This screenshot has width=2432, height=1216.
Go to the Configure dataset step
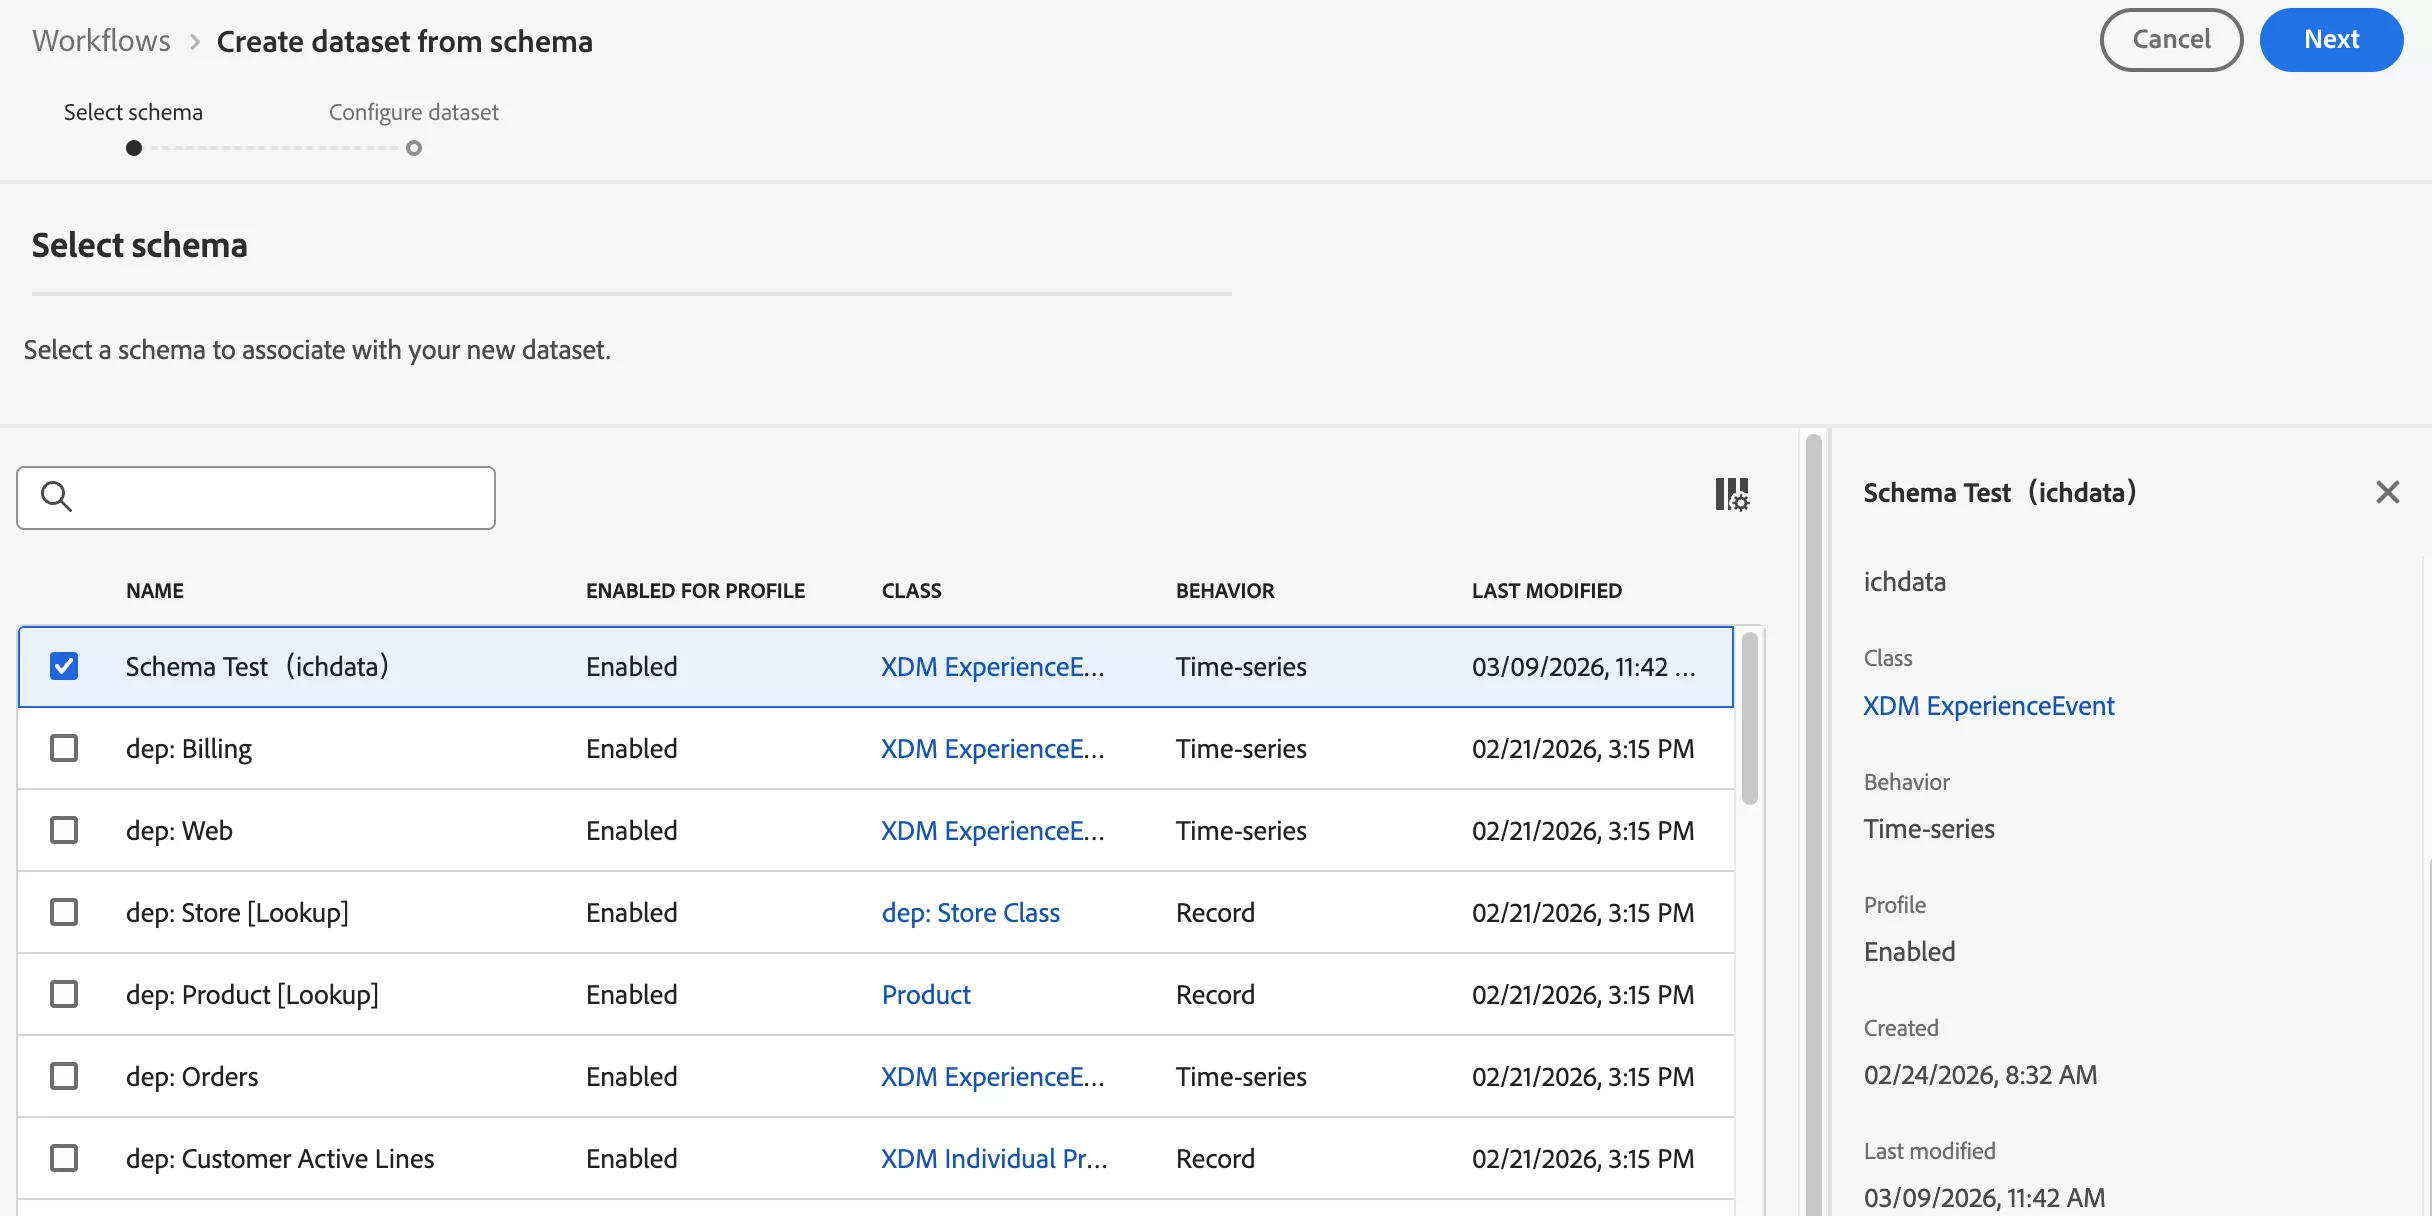[413, 112]
